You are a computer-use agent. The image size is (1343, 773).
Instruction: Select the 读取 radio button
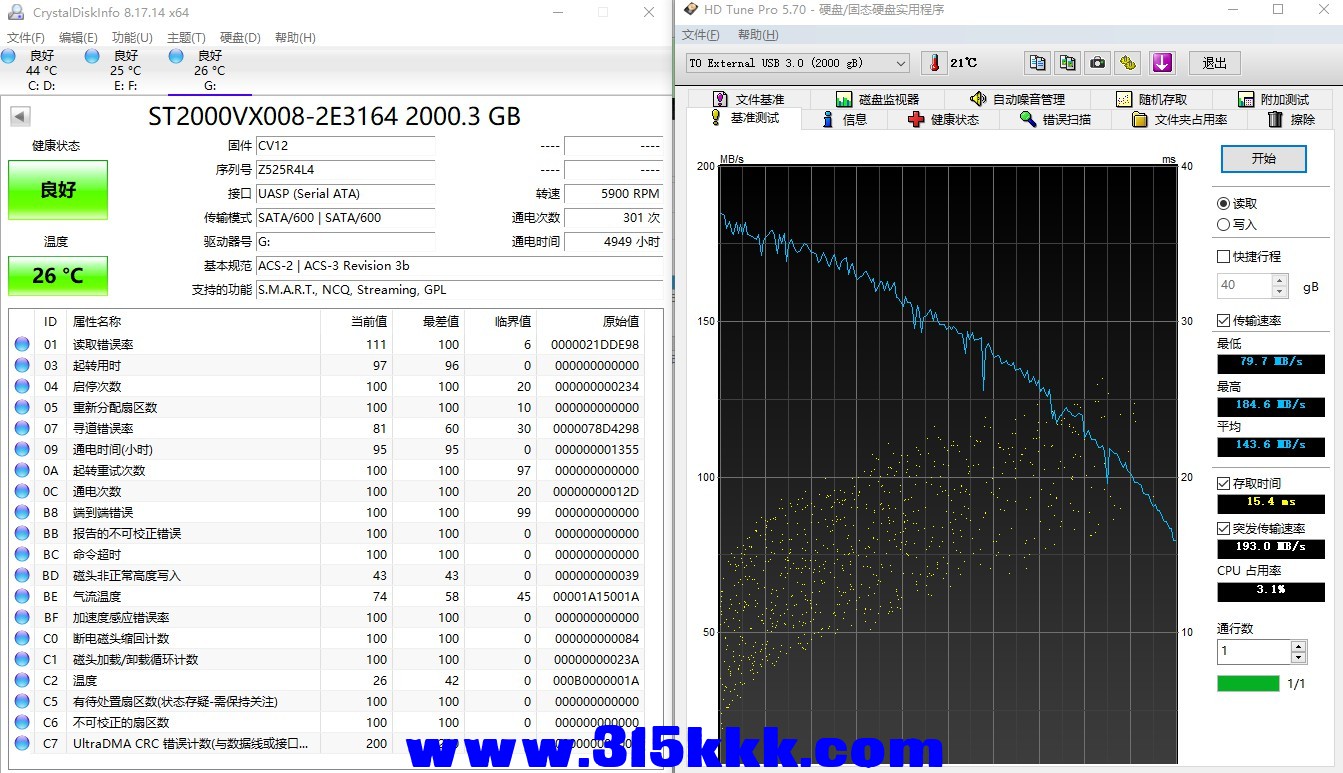[x=1223, y=203]
